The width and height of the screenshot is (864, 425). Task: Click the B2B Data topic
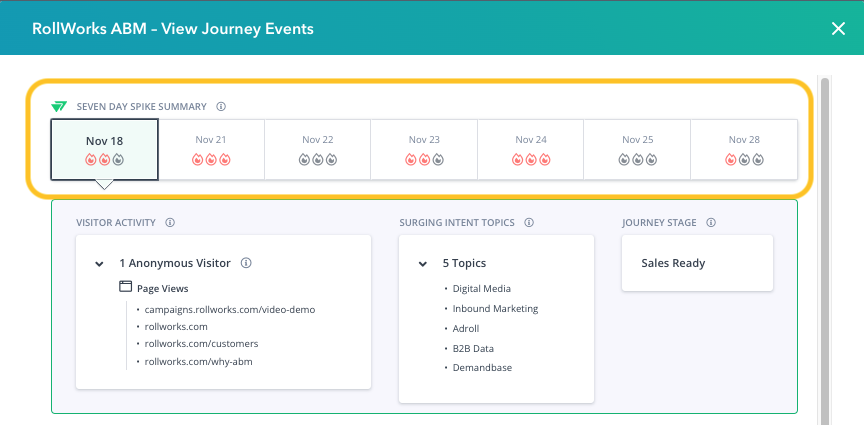(x=473, y=348)
